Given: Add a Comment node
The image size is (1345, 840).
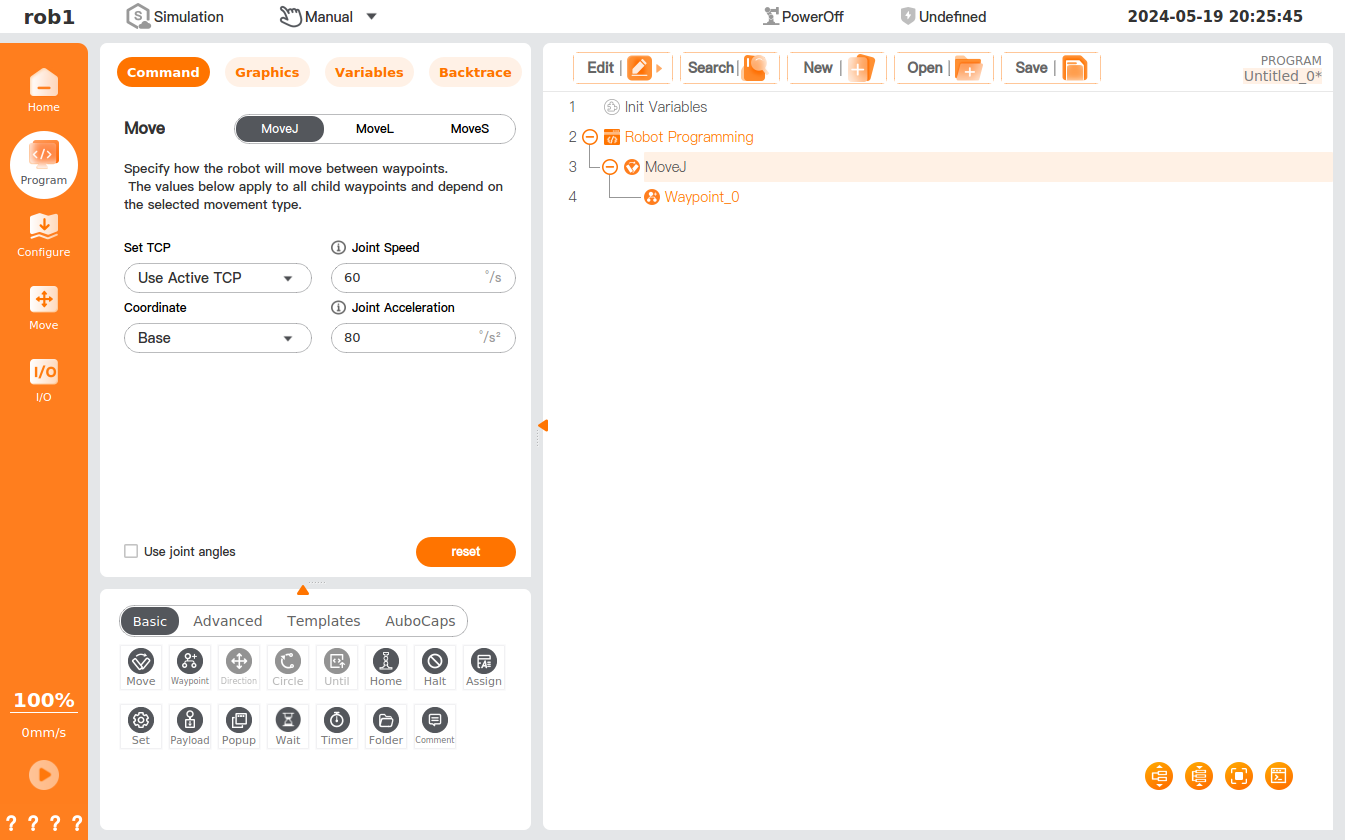Looking at the screenshot, I should coord(434,726).
